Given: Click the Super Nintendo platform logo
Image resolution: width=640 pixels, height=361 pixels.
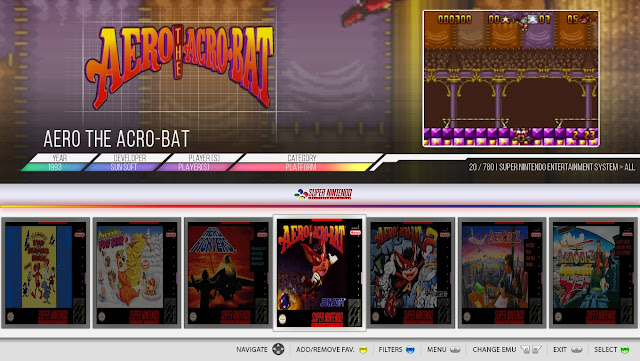Looking at the screenshot, I should [x=323, y=194].
